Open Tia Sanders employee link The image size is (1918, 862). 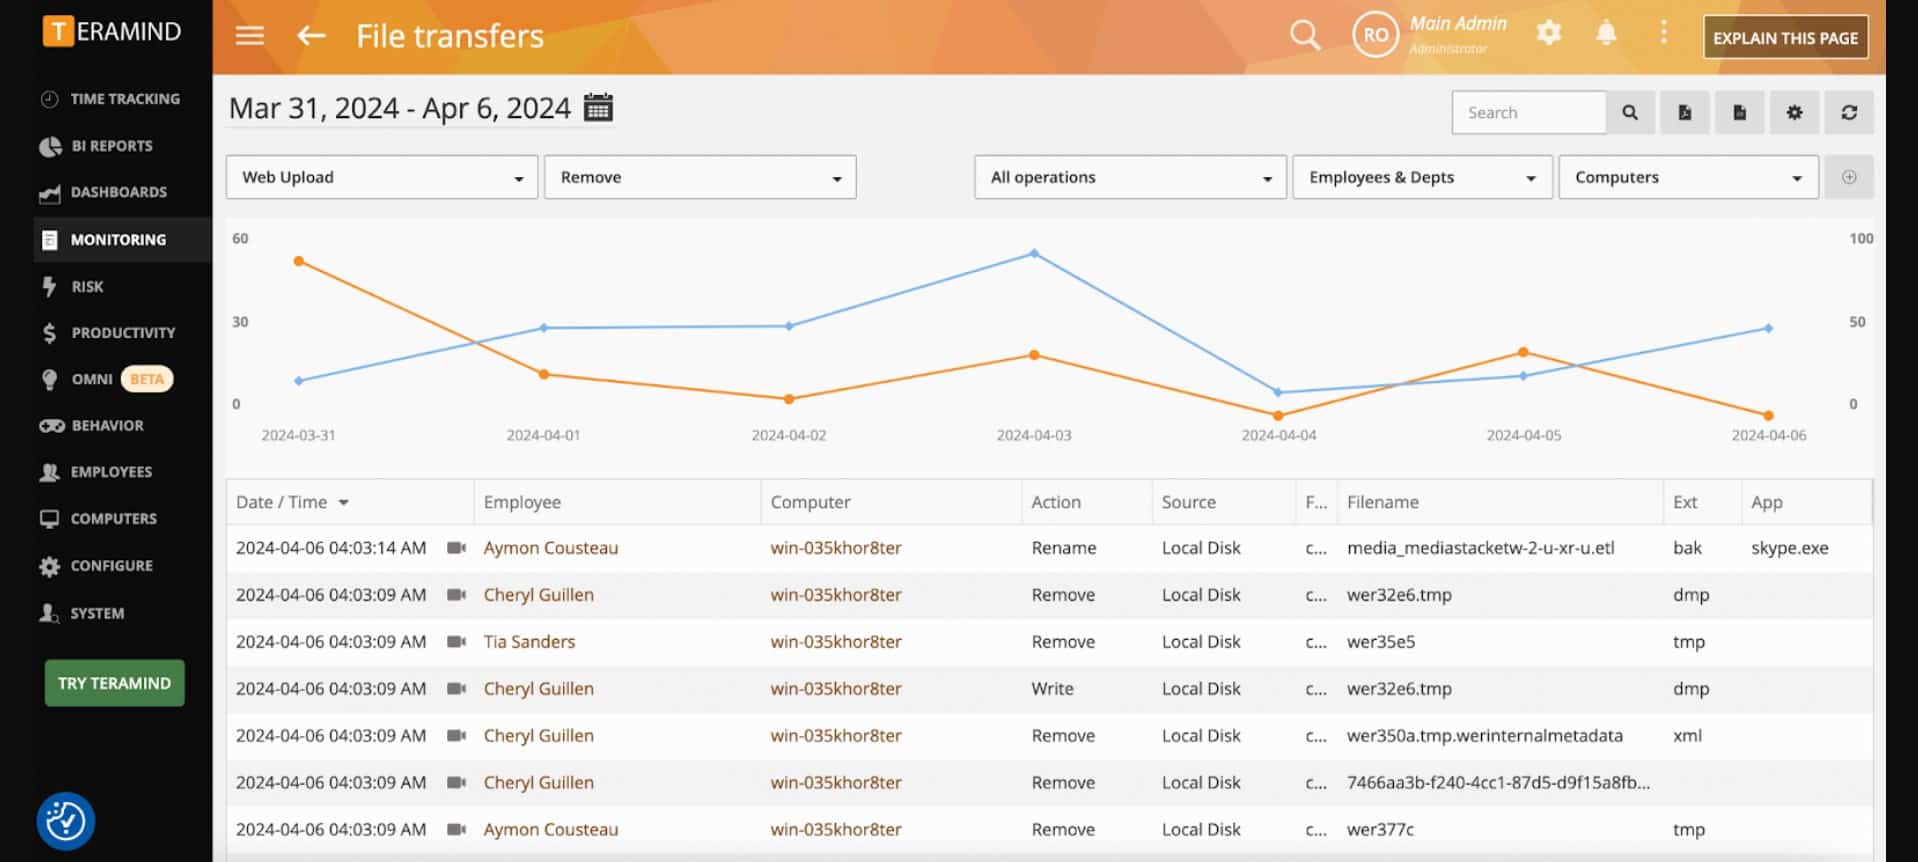pyautogui.click(x=529, y=642)
